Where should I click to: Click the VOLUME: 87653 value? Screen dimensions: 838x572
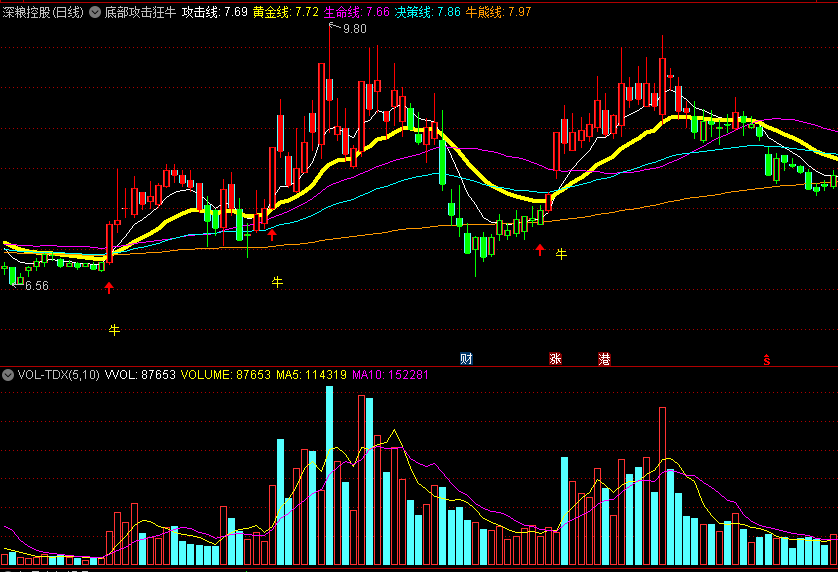click(226, 375)
